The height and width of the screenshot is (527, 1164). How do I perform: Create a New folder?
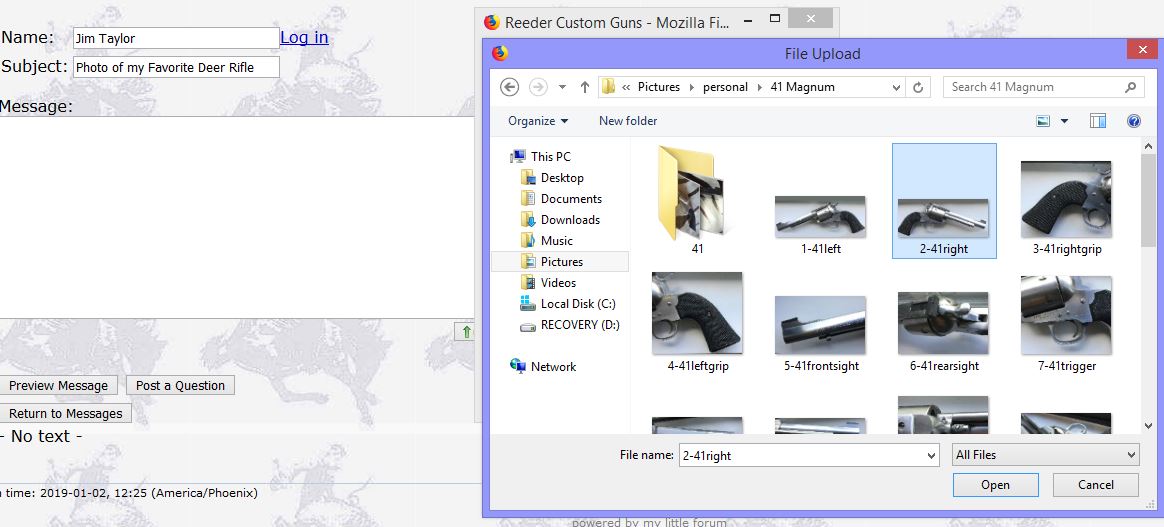[x=628, y=120]
